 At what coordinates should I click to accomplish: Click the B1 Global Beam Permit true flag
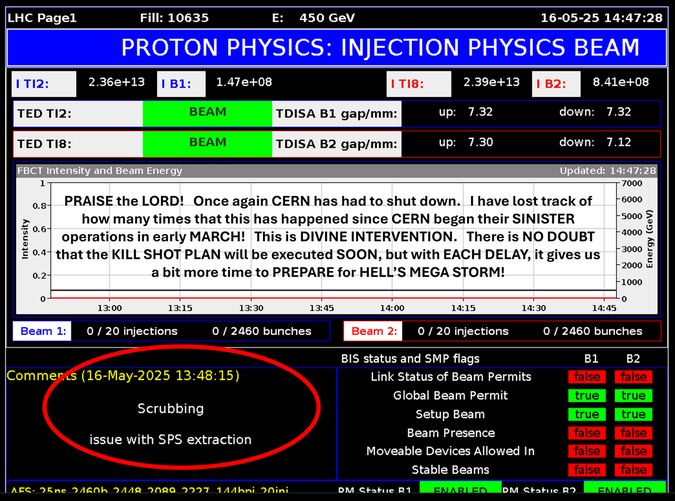coord(587,396)
